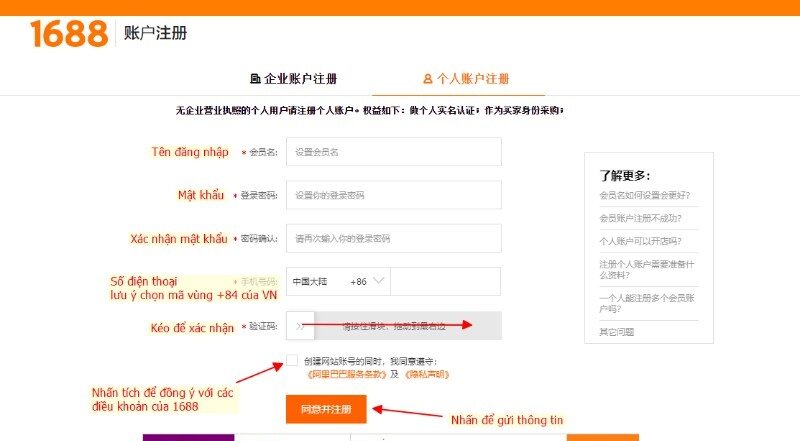Click the 密码确认 confirm password field

[x=393, y=239]
